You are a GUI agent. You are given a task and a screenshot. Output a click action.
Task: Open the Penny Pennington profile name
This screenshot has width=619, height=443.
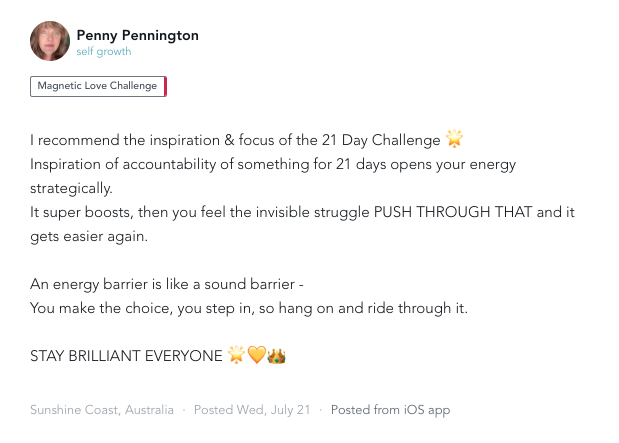(x=137, y=35)
